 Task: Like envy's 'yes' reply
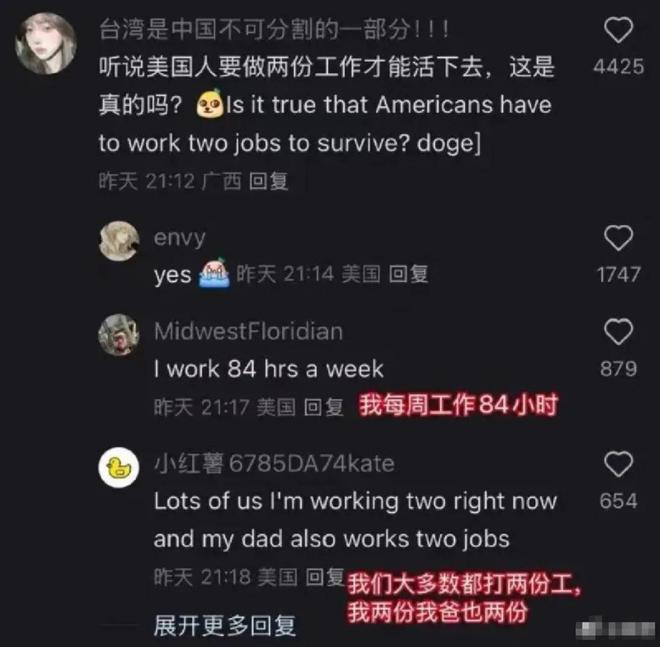(x=618, y=238)
